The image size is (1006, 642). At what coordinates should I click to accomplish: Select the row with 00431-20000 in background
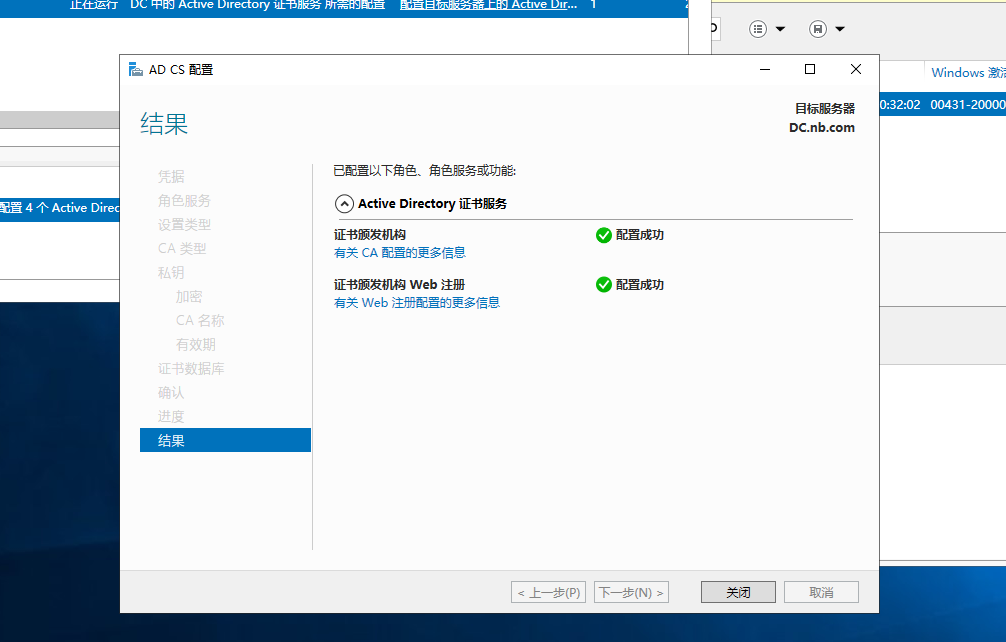coord(942,105)
